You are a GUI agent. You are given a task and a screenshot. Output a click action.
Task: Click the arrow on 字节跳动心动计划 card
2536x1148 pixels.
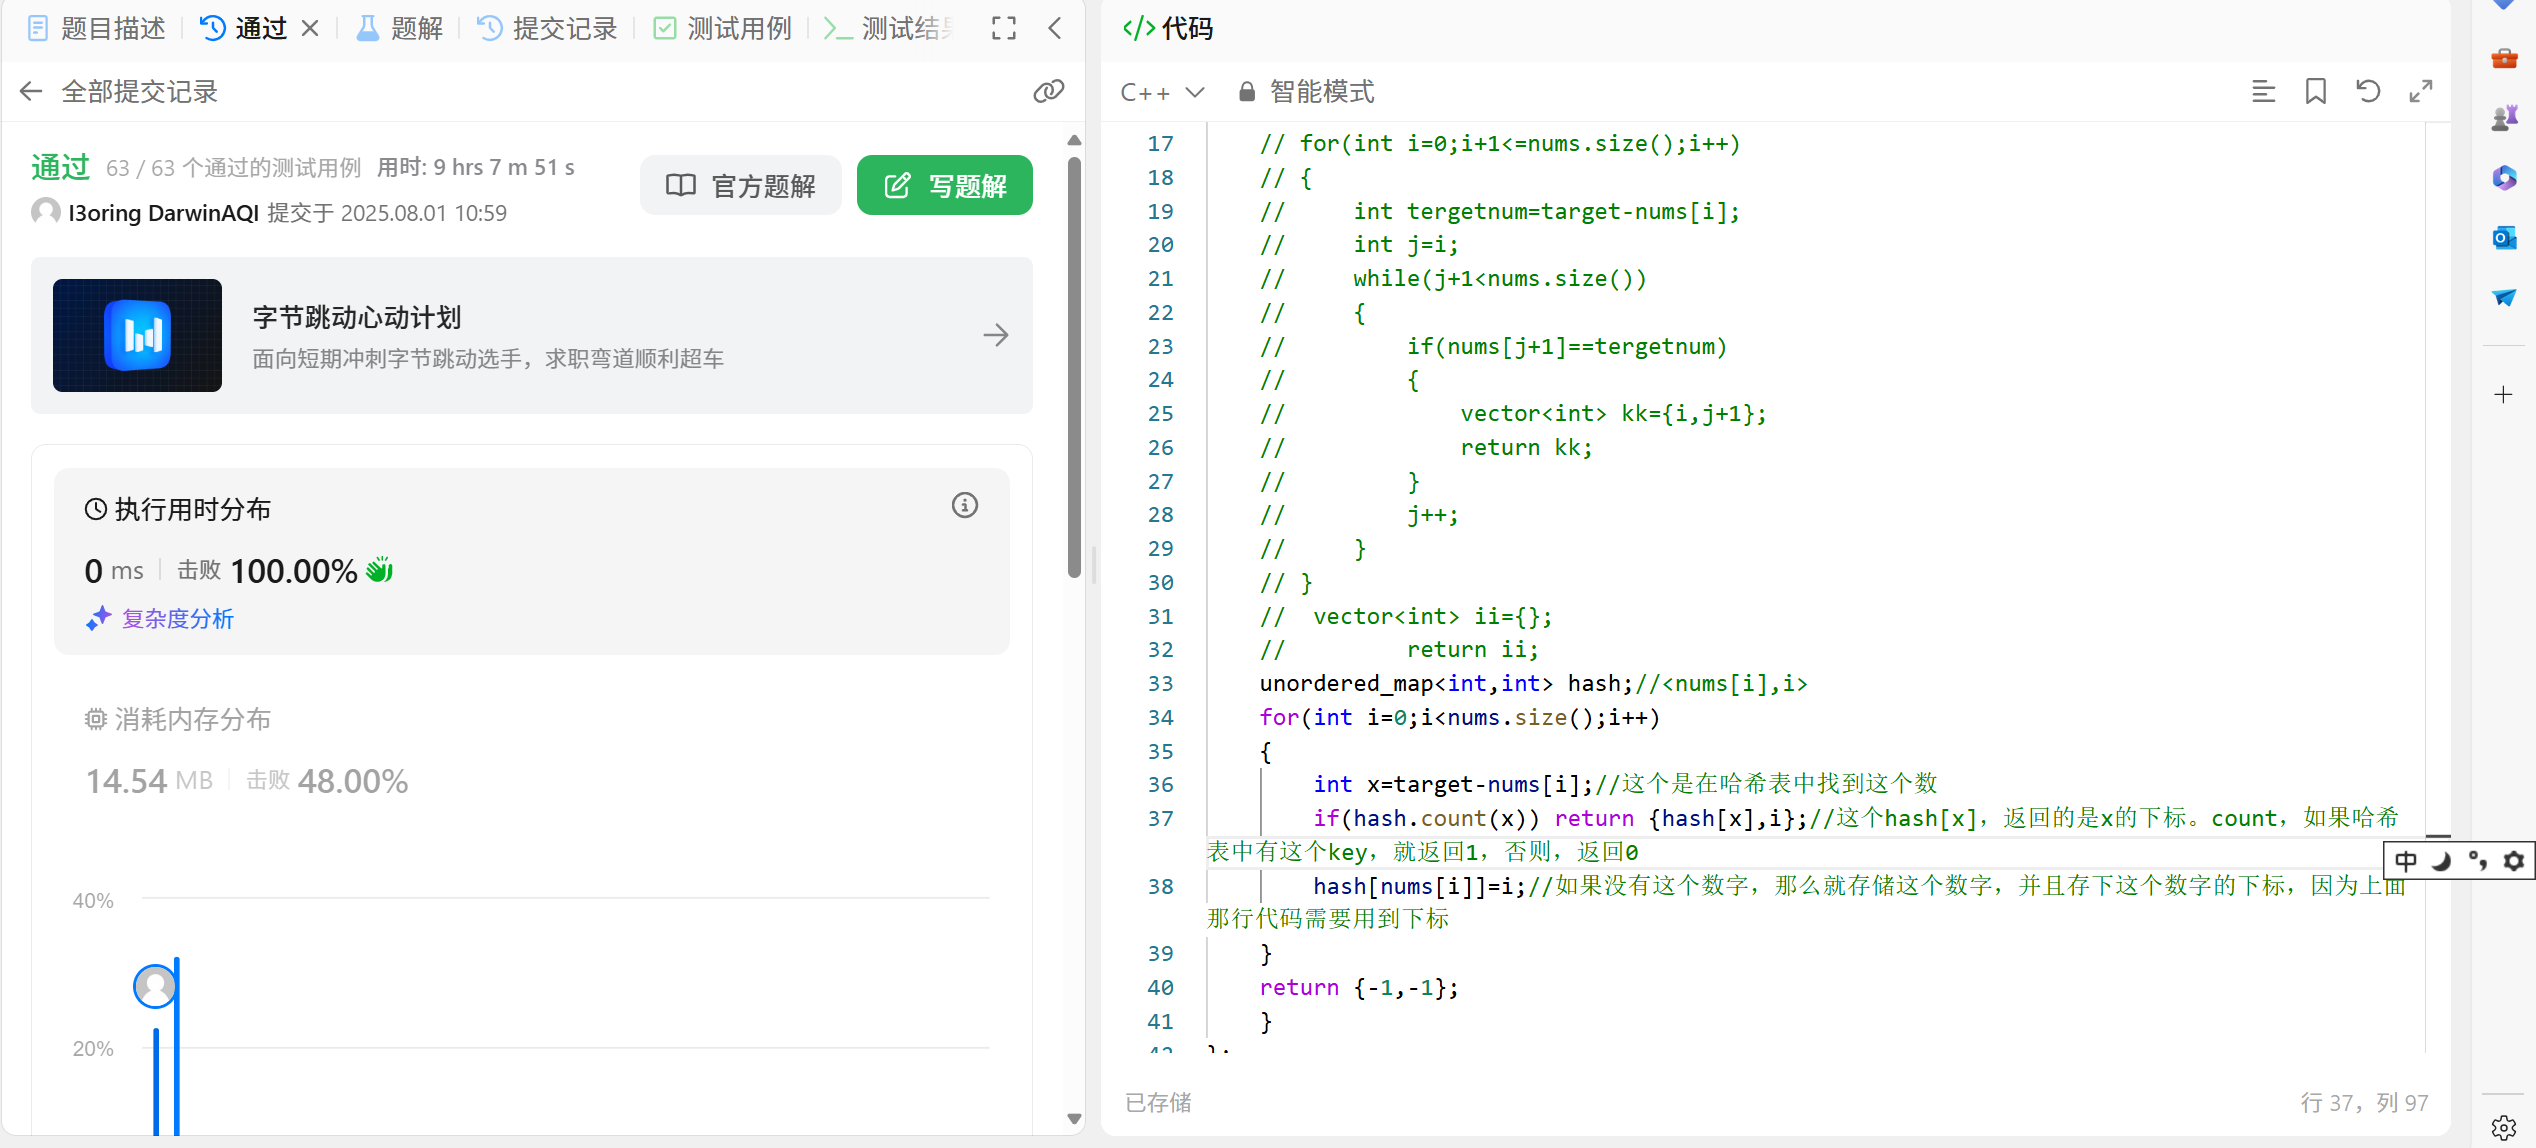pyautogui.click(x=995, y=335)
